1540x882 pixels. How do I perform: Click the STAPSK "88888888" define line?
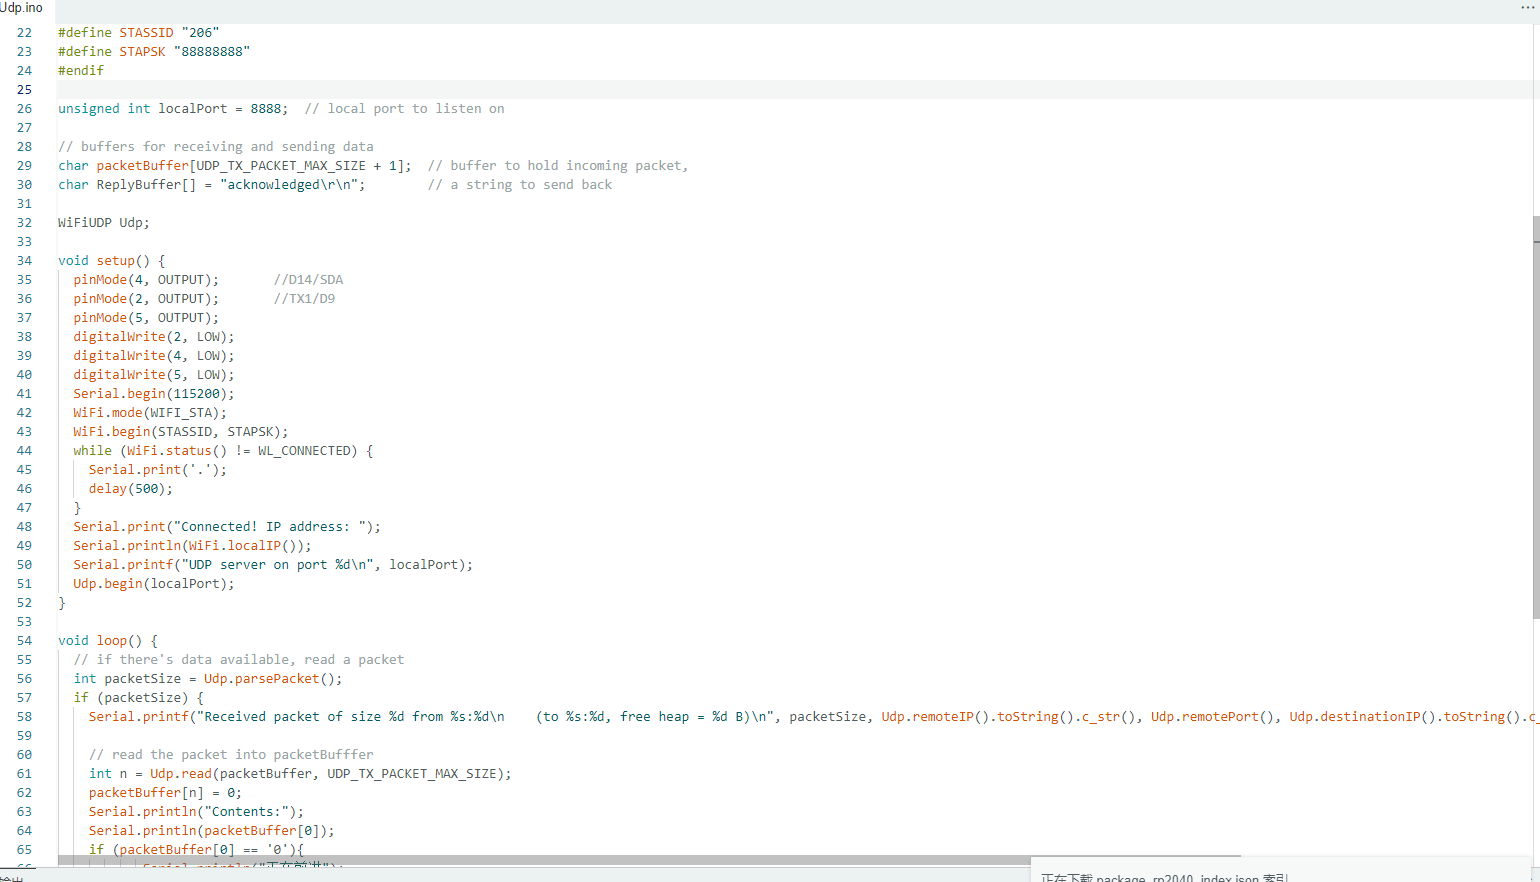(x=154, y=52)
